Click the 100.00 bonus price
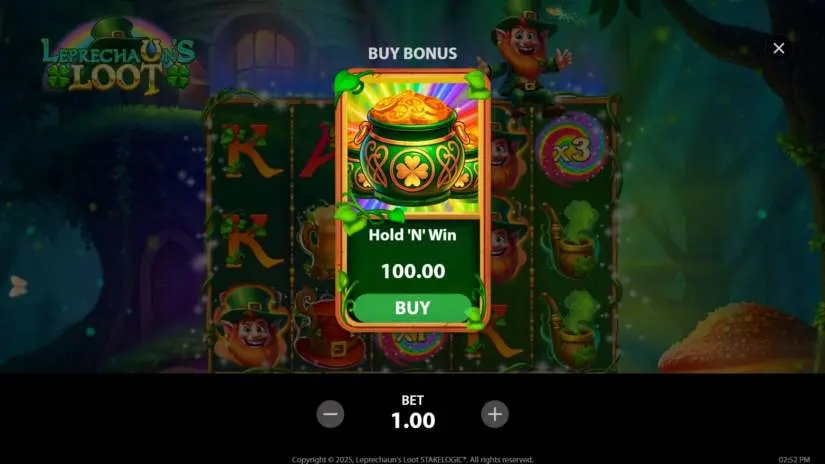The height and width of the screenshot is (464, 825). [413, 271]
